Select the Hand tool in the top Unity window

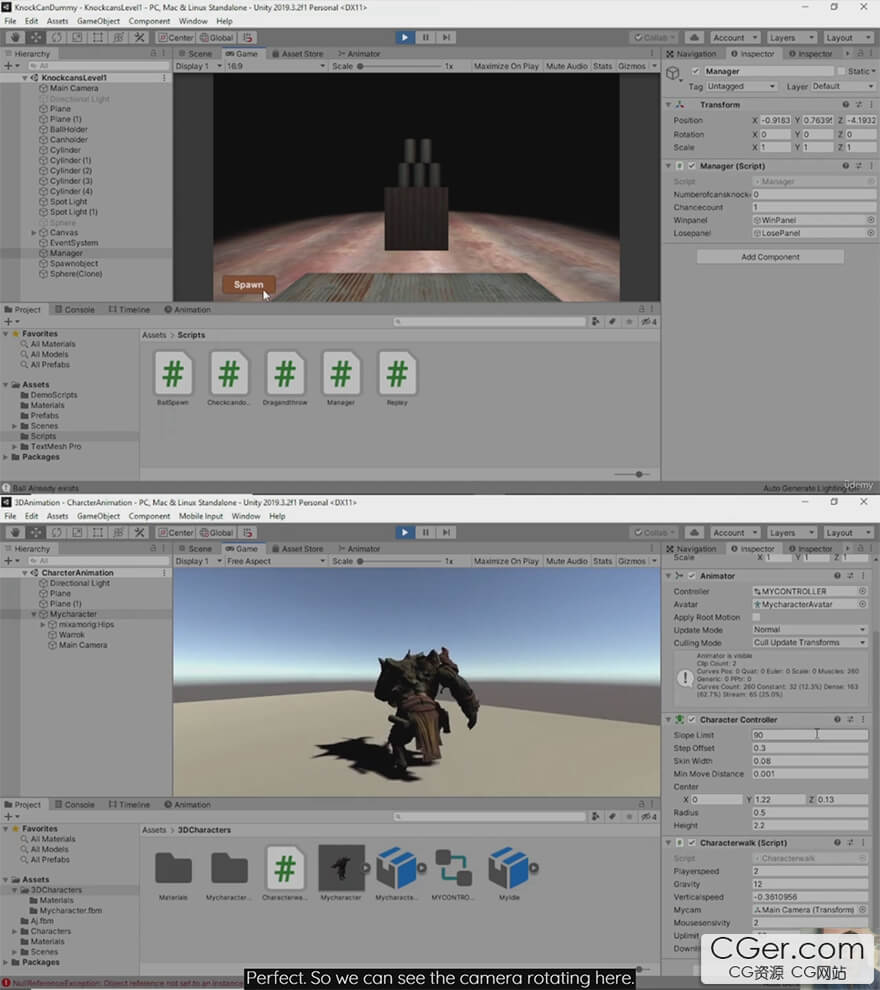coord(15,37)
